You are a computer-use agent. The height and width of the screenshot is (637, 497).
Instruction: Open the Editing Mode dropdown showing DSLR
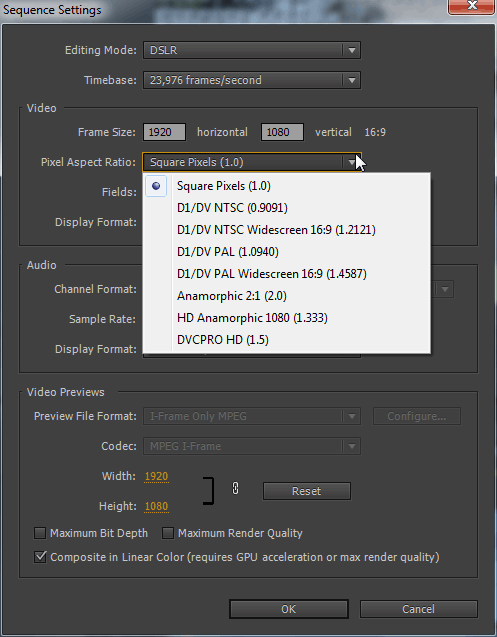click(252, 50)
